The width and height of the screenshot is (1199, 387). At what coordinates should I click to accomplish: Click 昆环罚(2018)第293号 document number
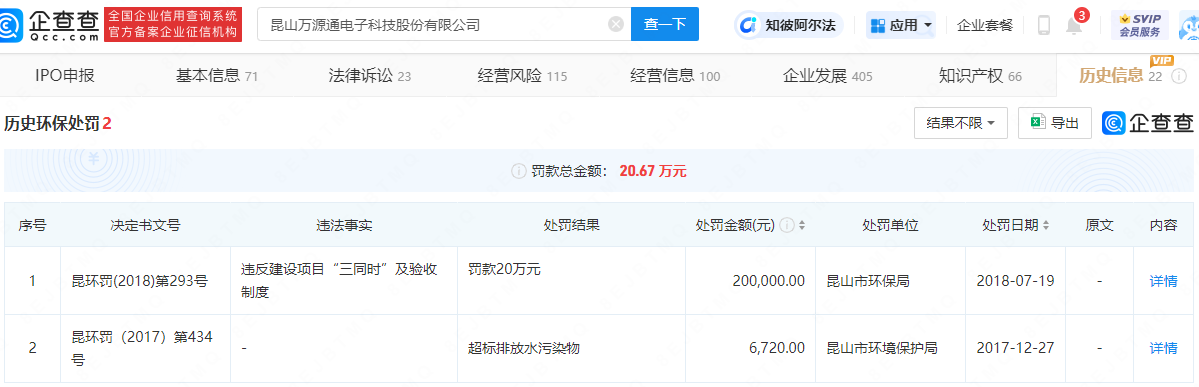139,281
